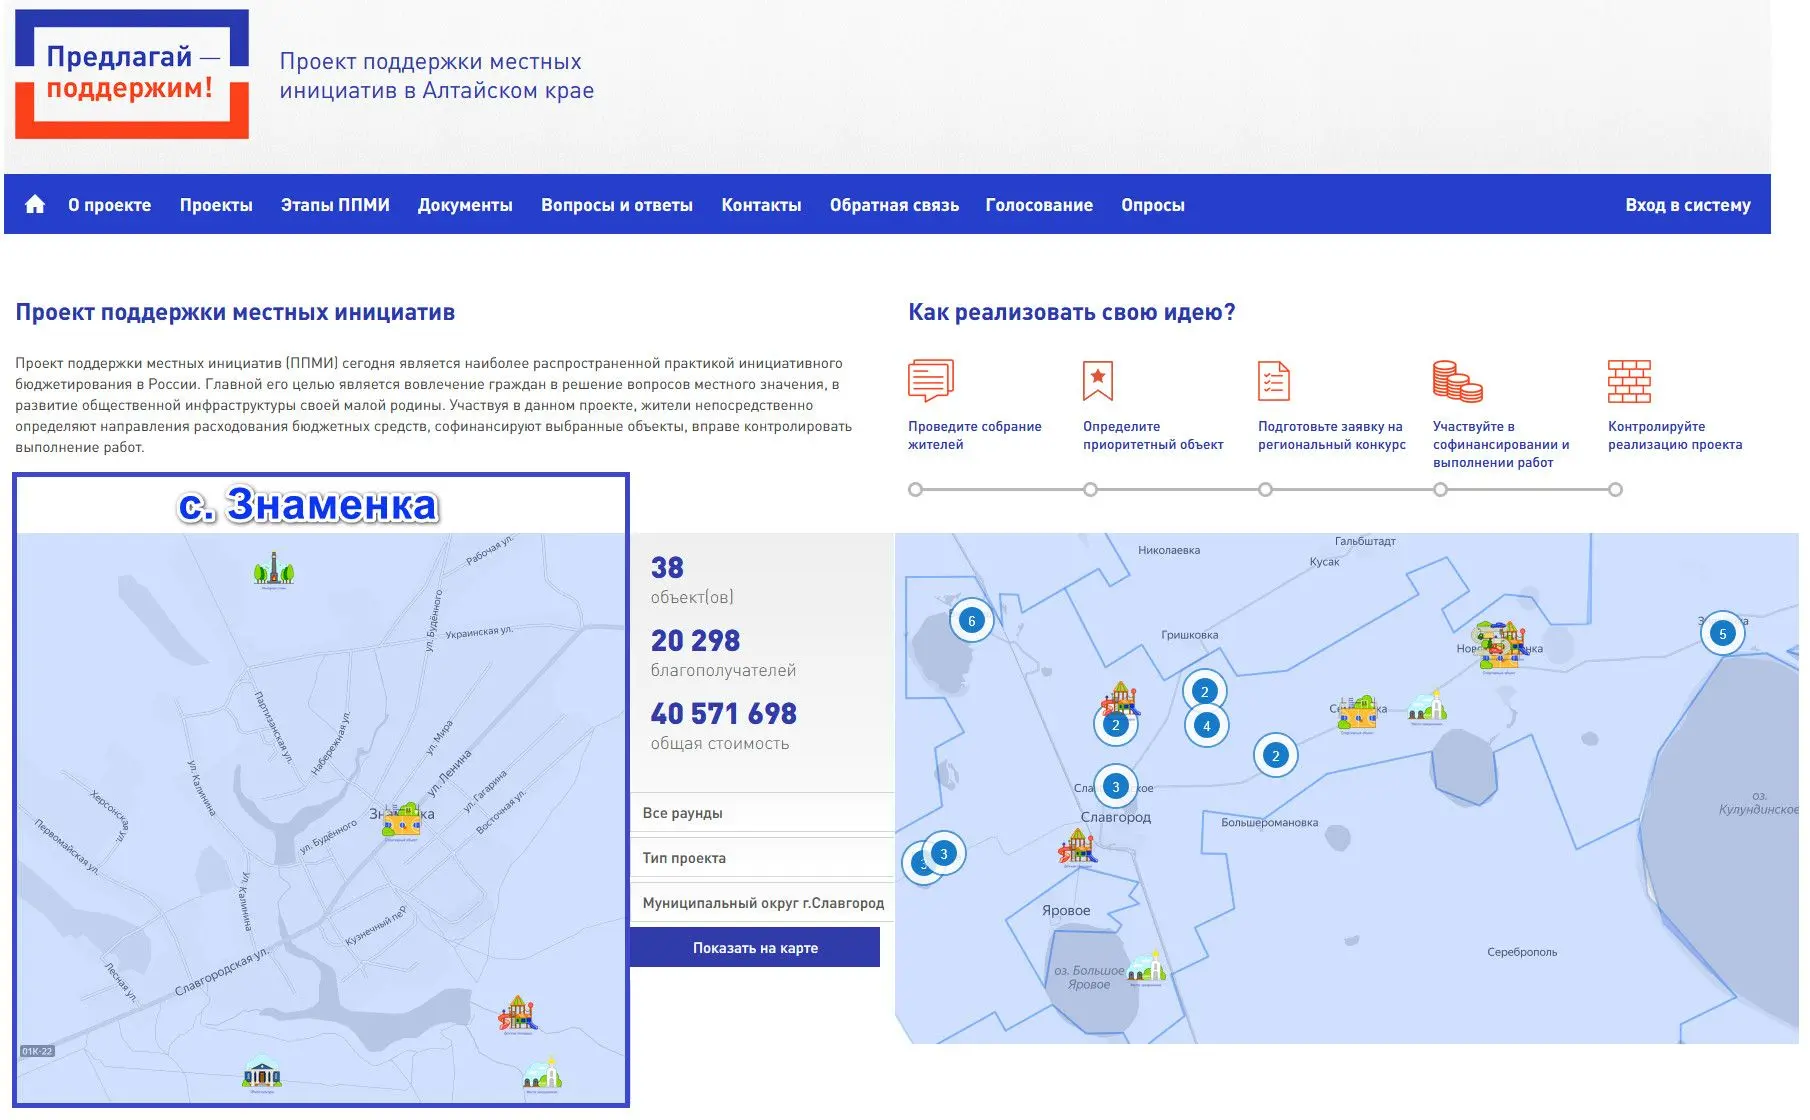This screenshot has width=1810, height=1120.
Task: Open map cluster marker numbered 6
Action: 971,621
